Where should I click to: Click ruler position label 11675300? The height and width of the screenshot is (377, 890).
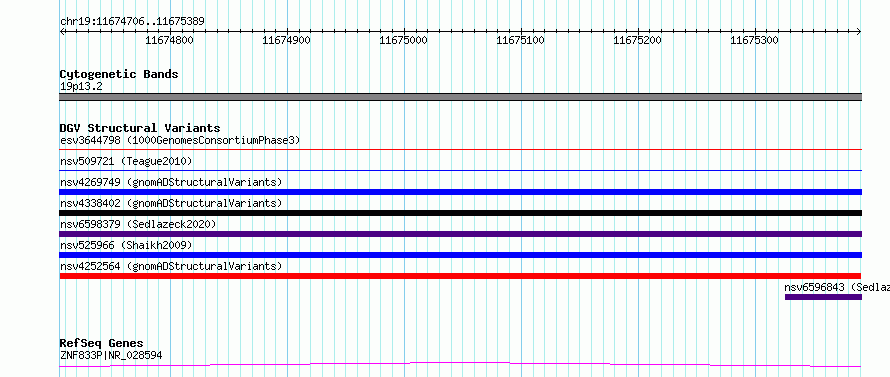coord(754,40)
